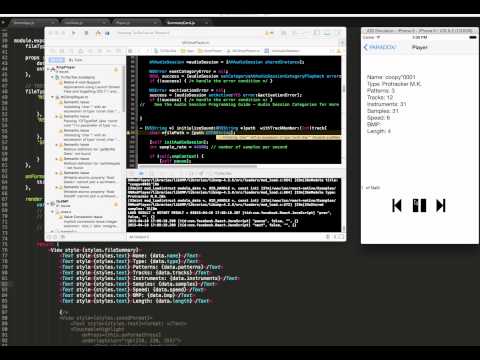The height and width of the screenshot is (360, 480).
Task: Toggle the console pane button
Action: click(342, 237)
